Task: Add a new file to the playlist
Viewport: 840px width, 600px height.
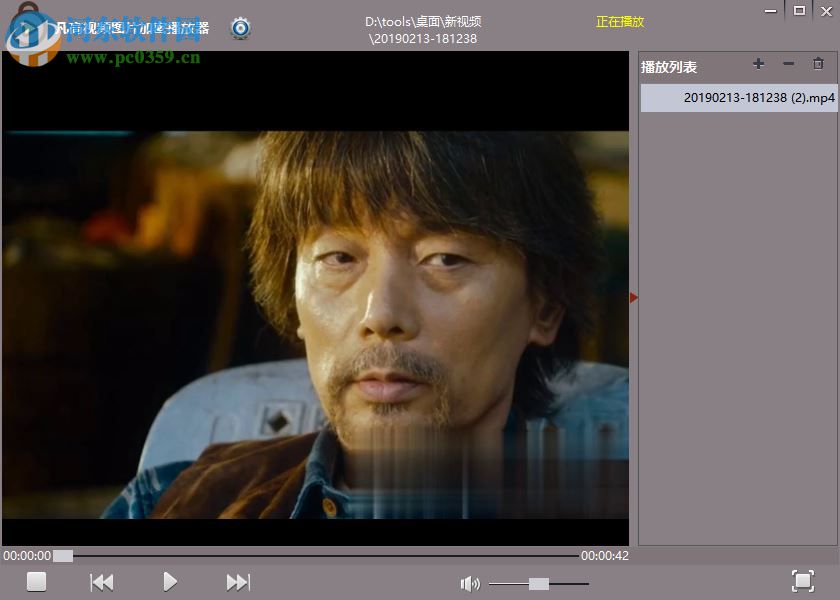Action: [x=758, y=64]
